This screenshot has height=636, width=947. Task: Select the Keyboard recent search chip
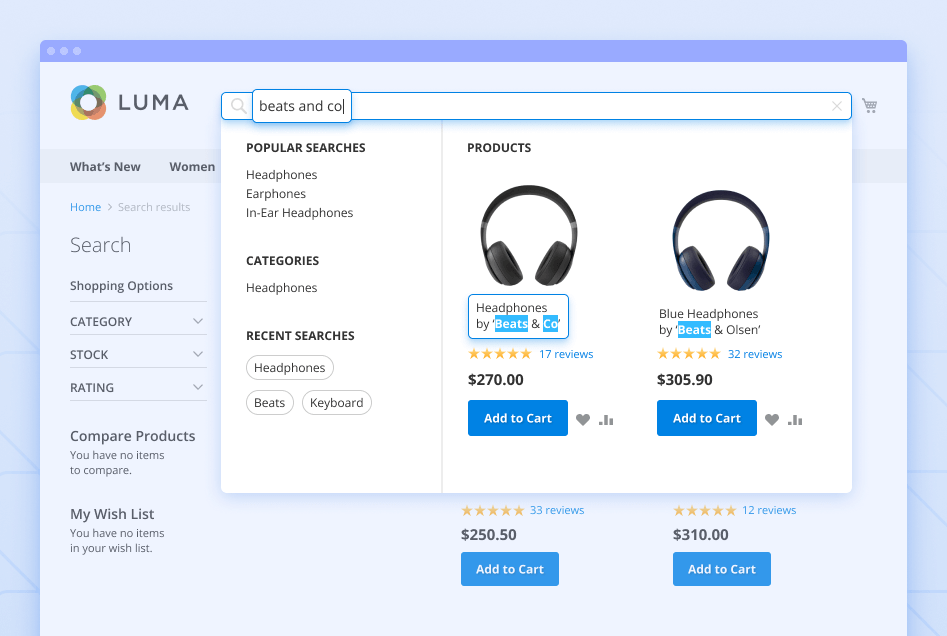click(x=336, y=403)
